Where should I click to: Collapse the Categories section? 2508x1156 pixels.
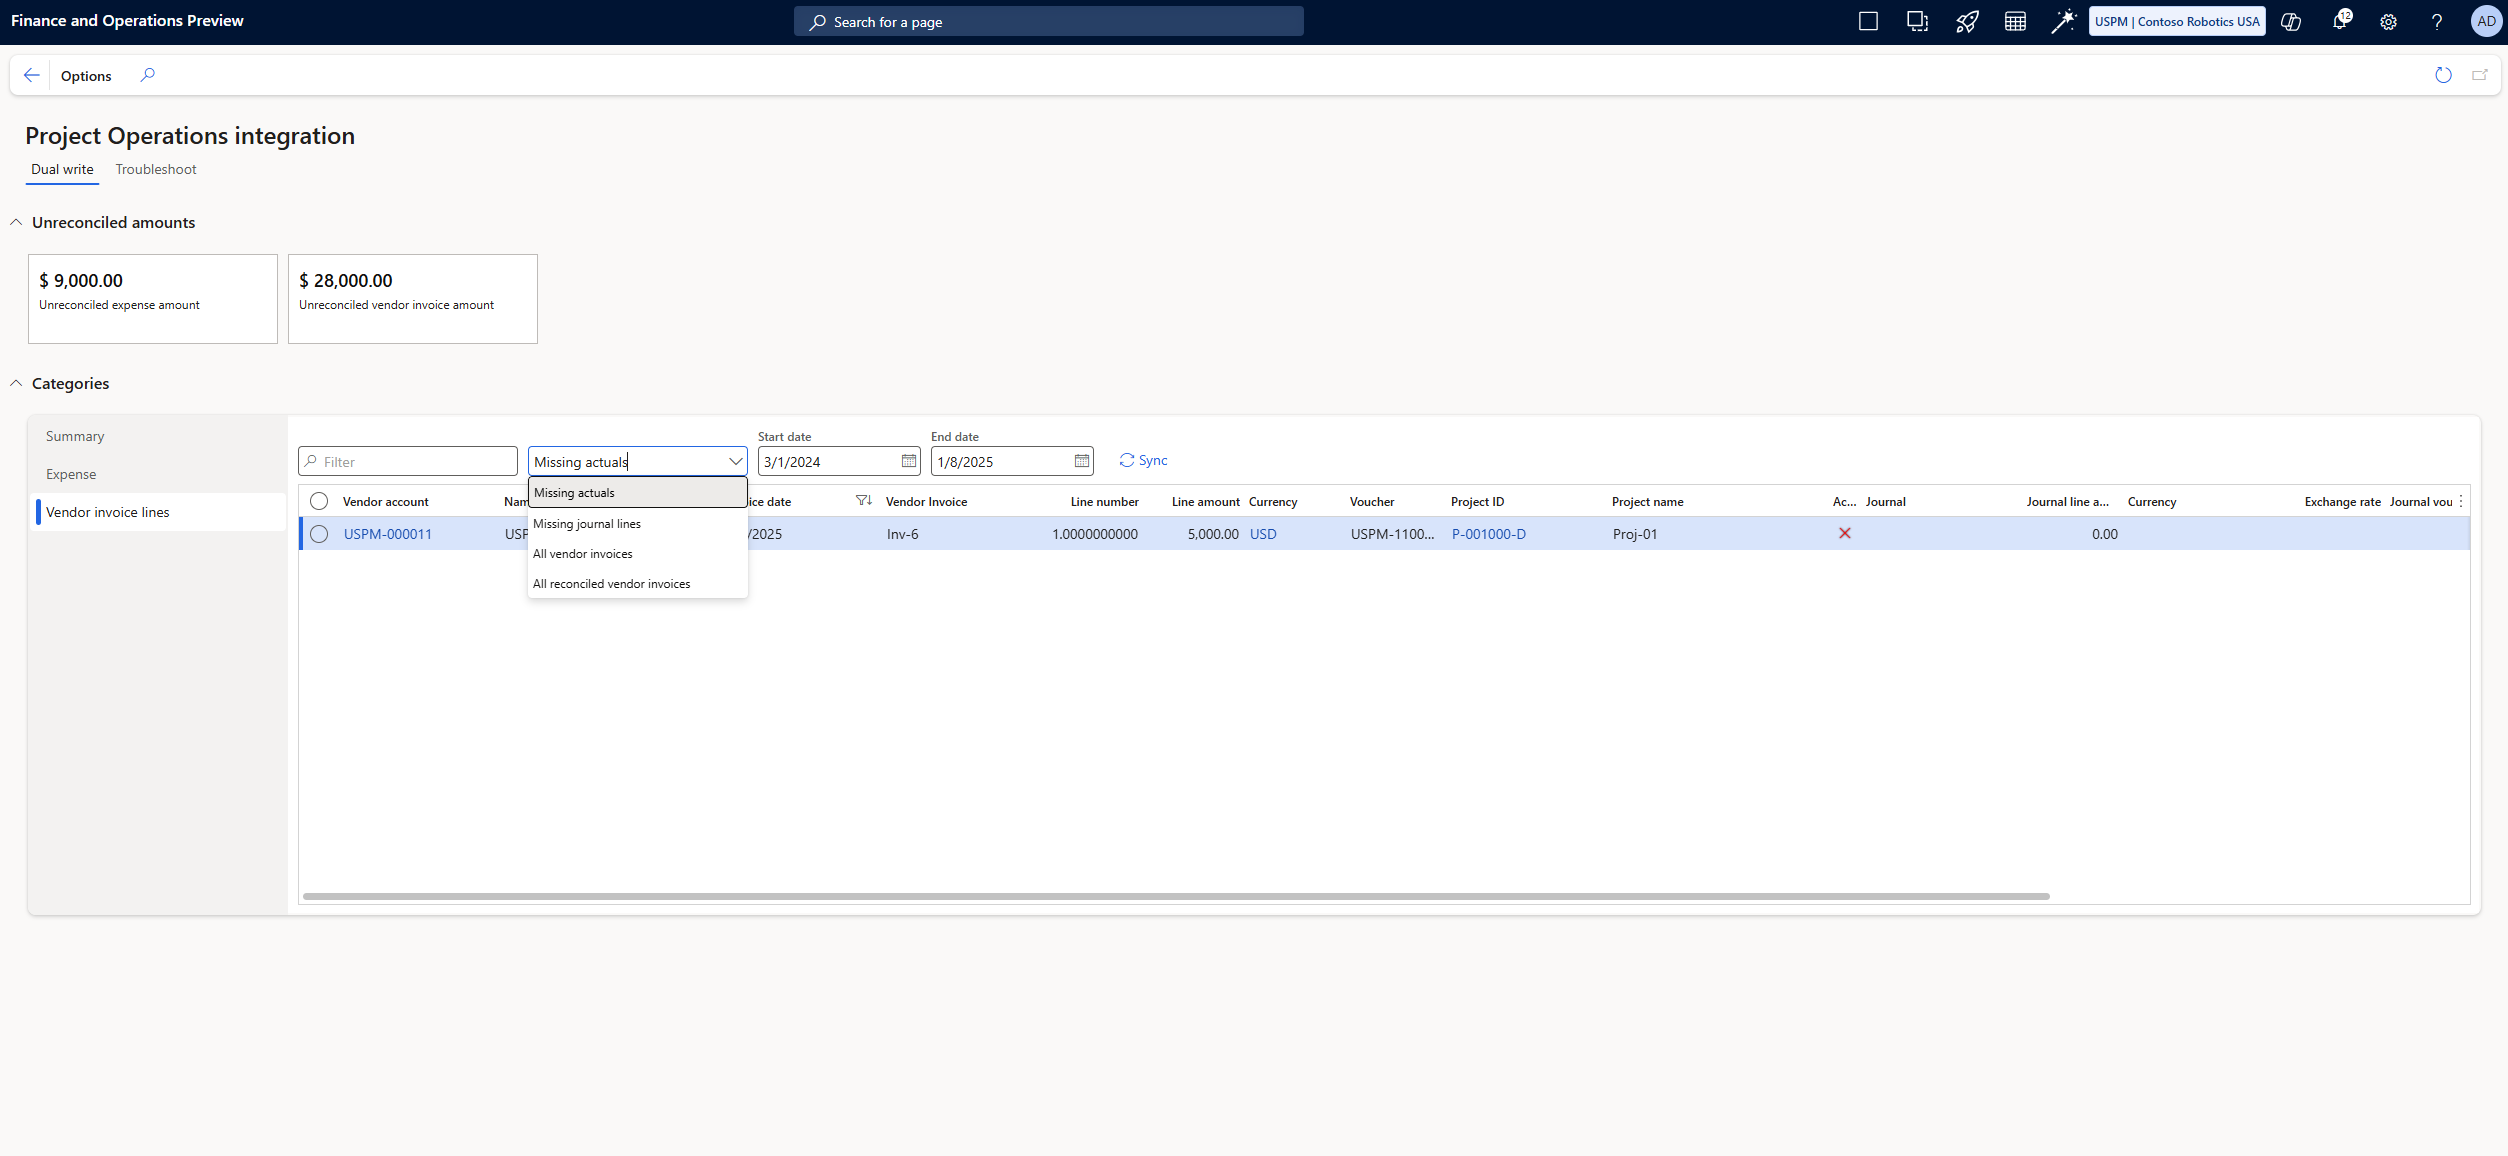16,383
